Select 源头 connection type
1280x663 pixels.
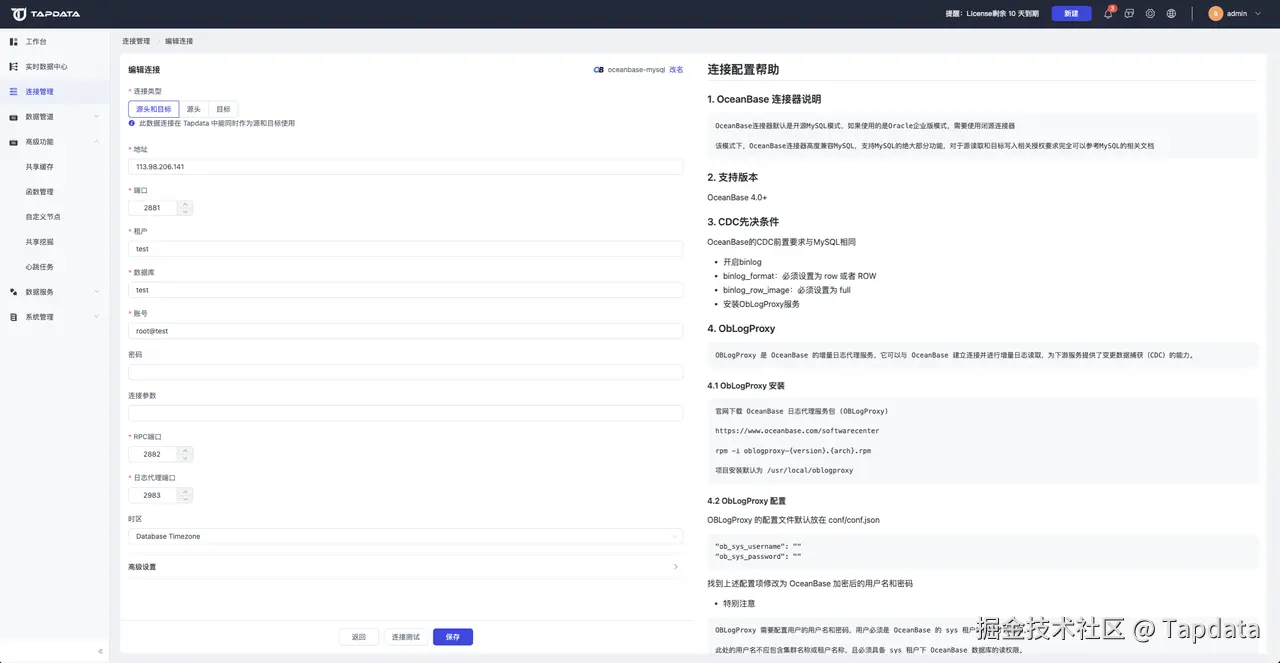click(x=194, y=109)
